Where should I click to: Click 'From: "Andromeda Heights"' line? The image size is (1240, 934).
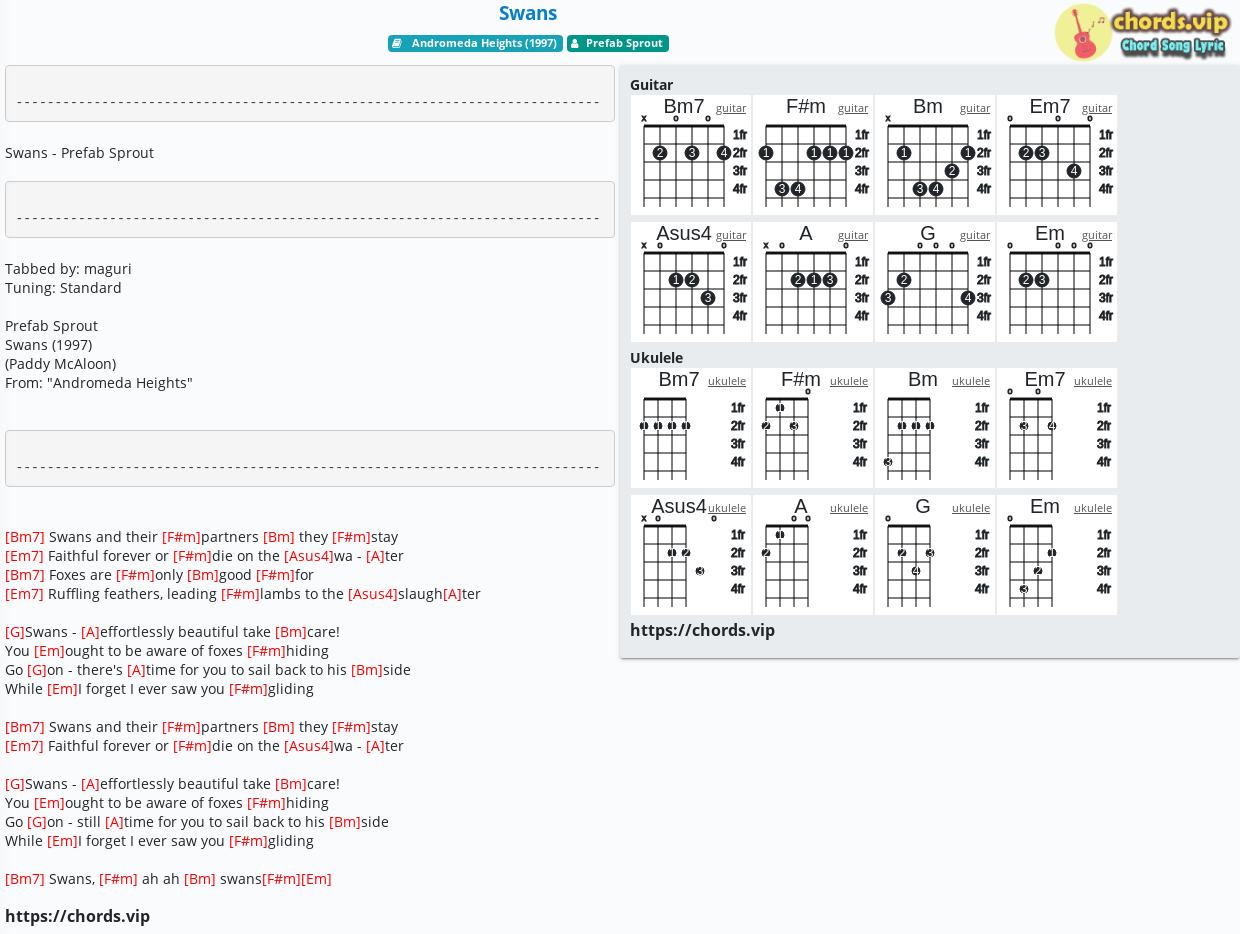[99, 383]
